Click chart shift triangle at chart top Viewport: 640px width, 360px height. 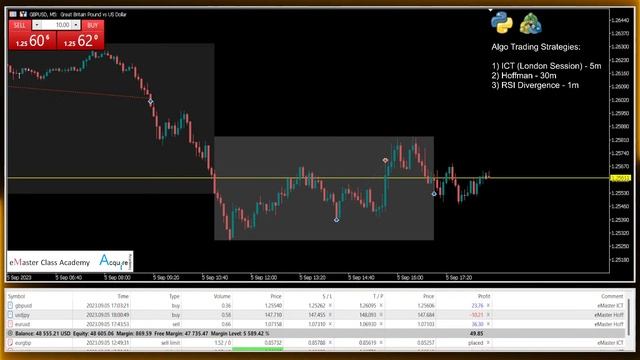[x=490, y=10]
